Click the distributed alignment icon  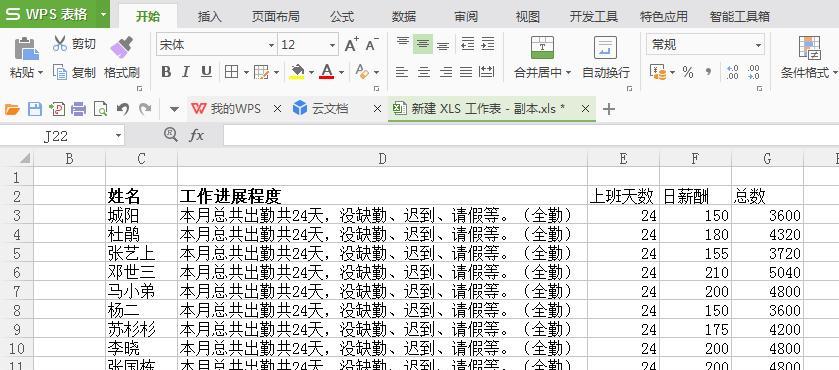tap(486, 72)
